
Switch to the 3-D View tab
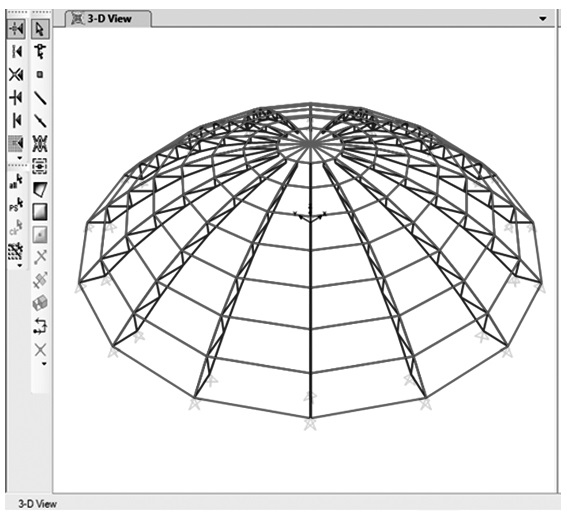(108, 19)
